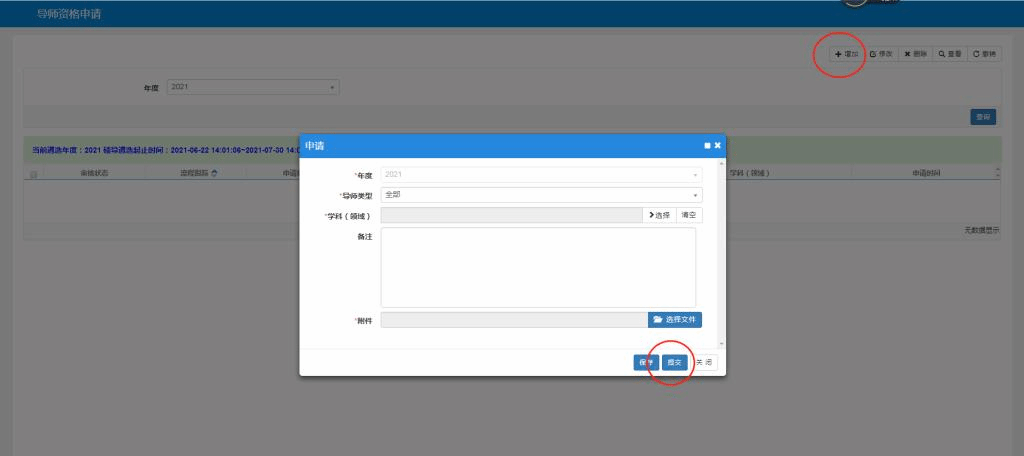This screenshot has height=456, width=1024.
Task: Open the 年度 dropdown in the dialog
Action: point(541,175)
